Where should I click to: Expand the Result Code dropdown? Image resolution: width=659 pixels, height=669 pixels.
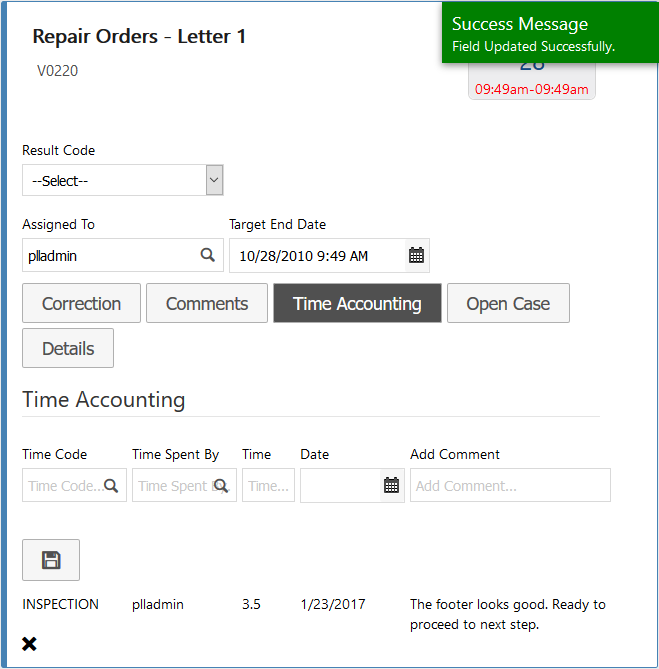point(213,181)
